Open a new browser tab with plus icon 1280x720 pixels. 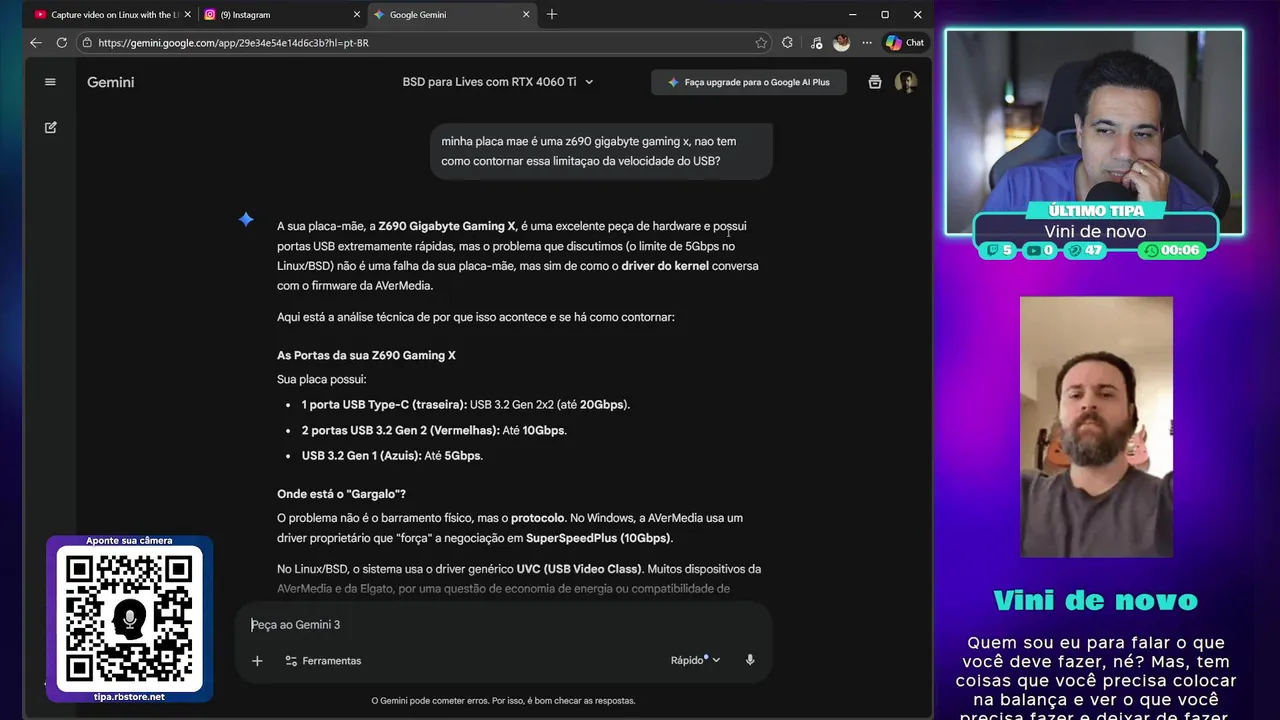(x=552, y=14)
